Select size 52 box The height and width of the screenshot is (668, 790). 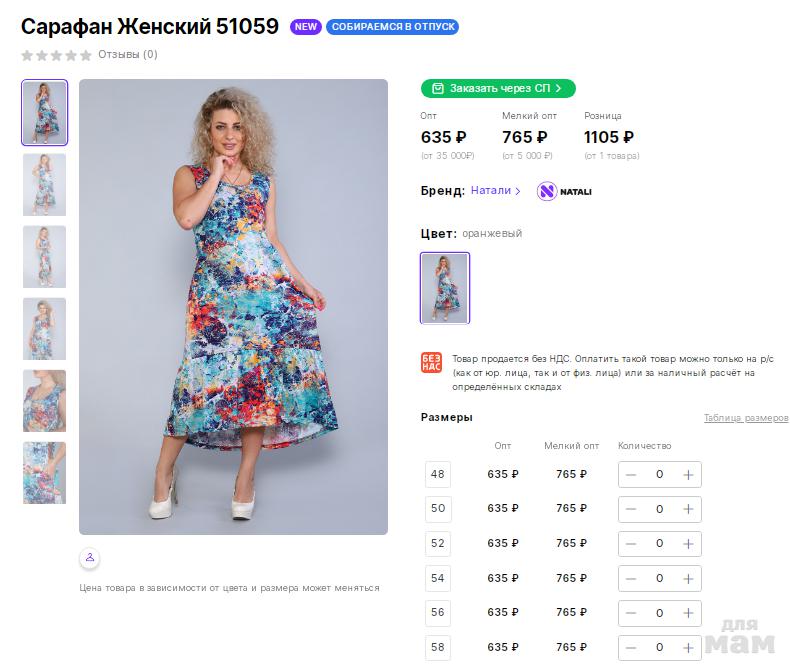(437, 544)
